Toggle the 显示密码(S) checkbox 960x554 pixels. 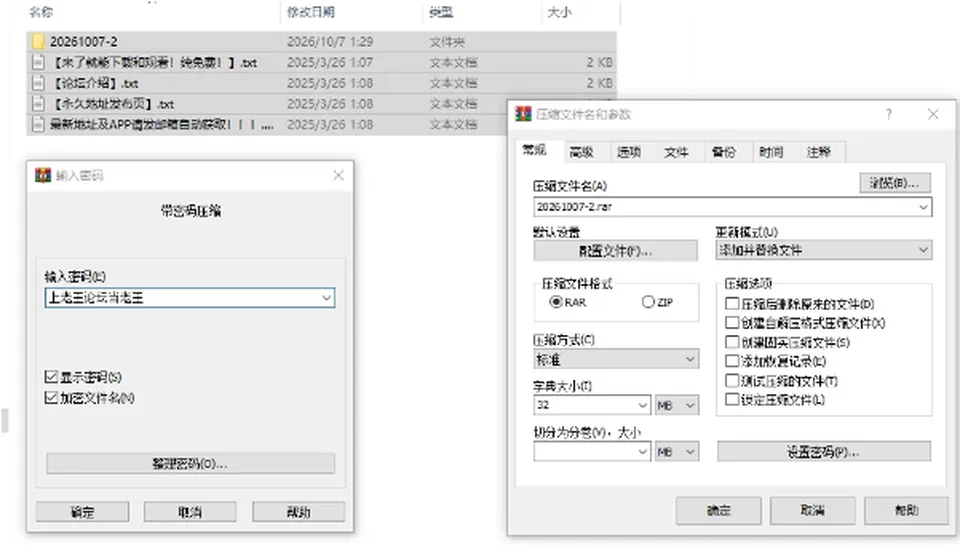click(51, 376)
